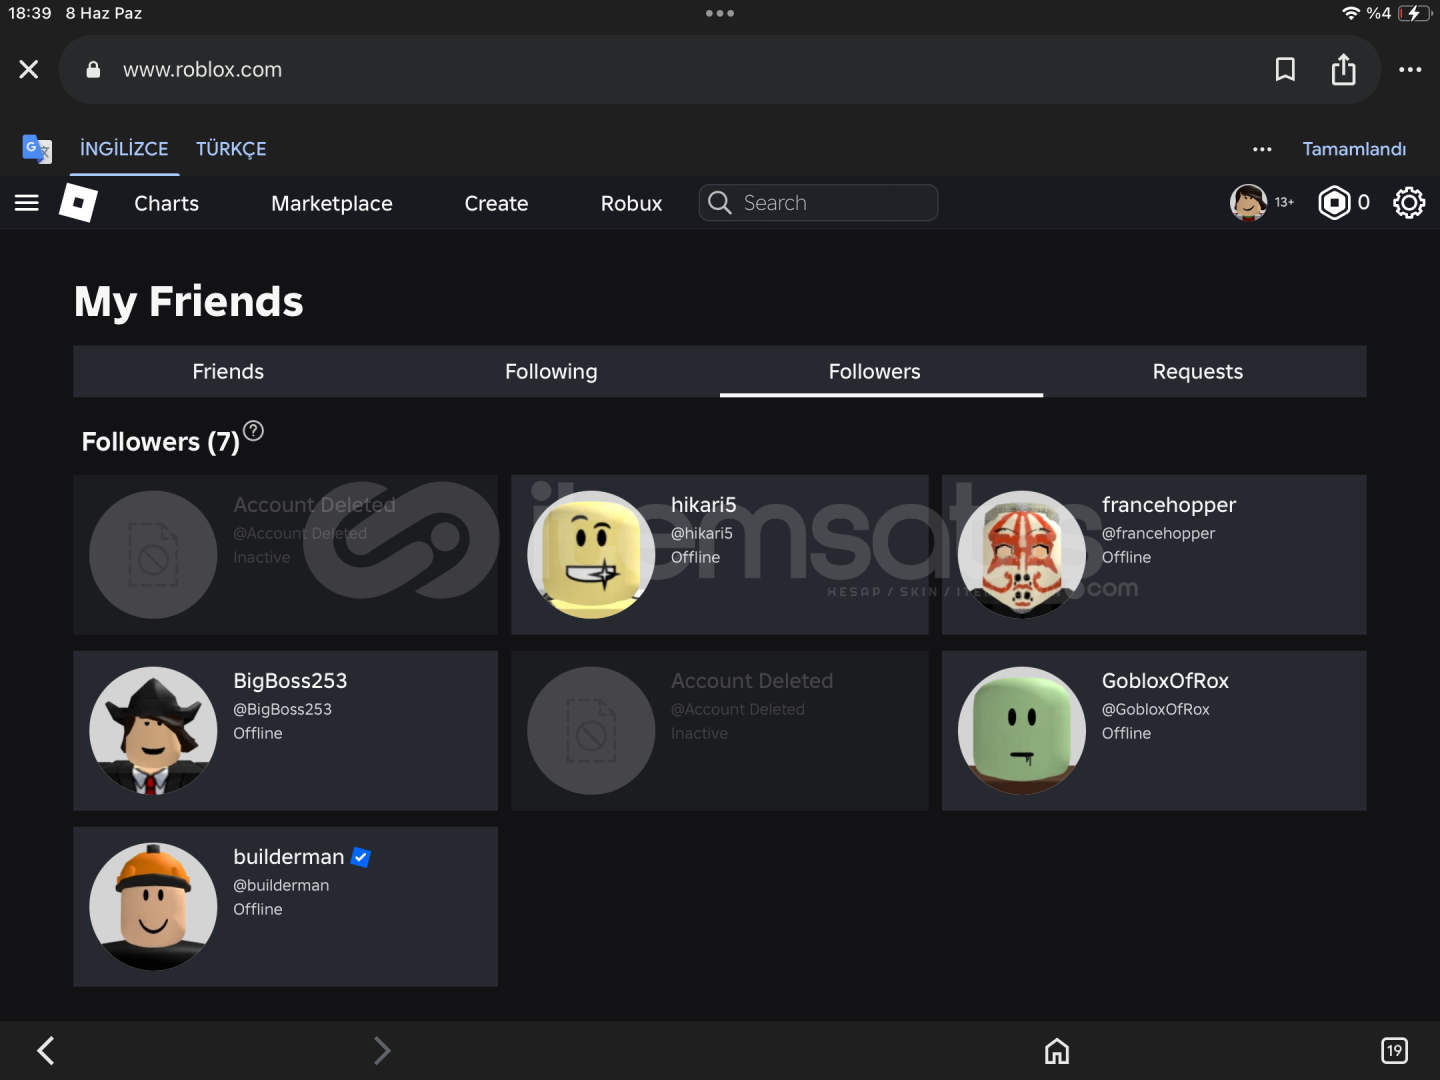This screenshot has width=1440, height=1080.
Task: Tap the three dots above address bar
Action: click(720, 13)
